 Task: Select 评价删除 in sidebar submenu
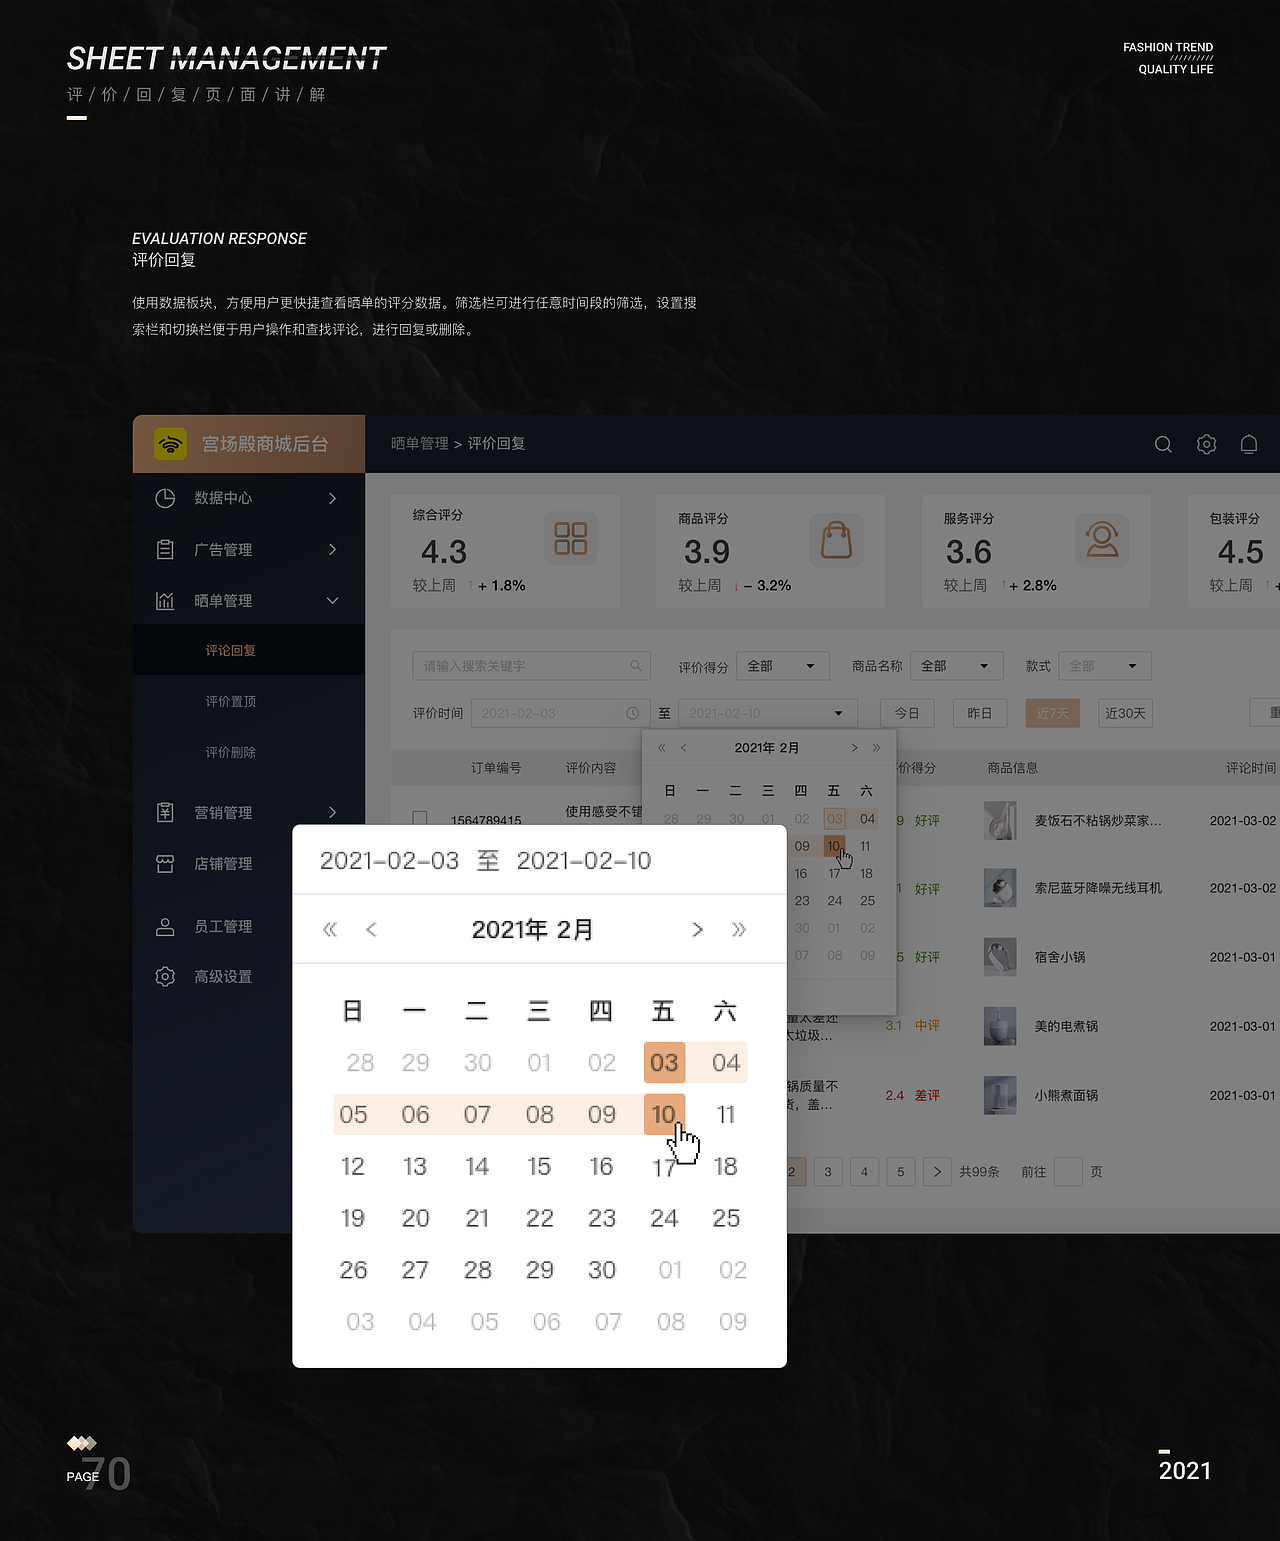(231, 752)
